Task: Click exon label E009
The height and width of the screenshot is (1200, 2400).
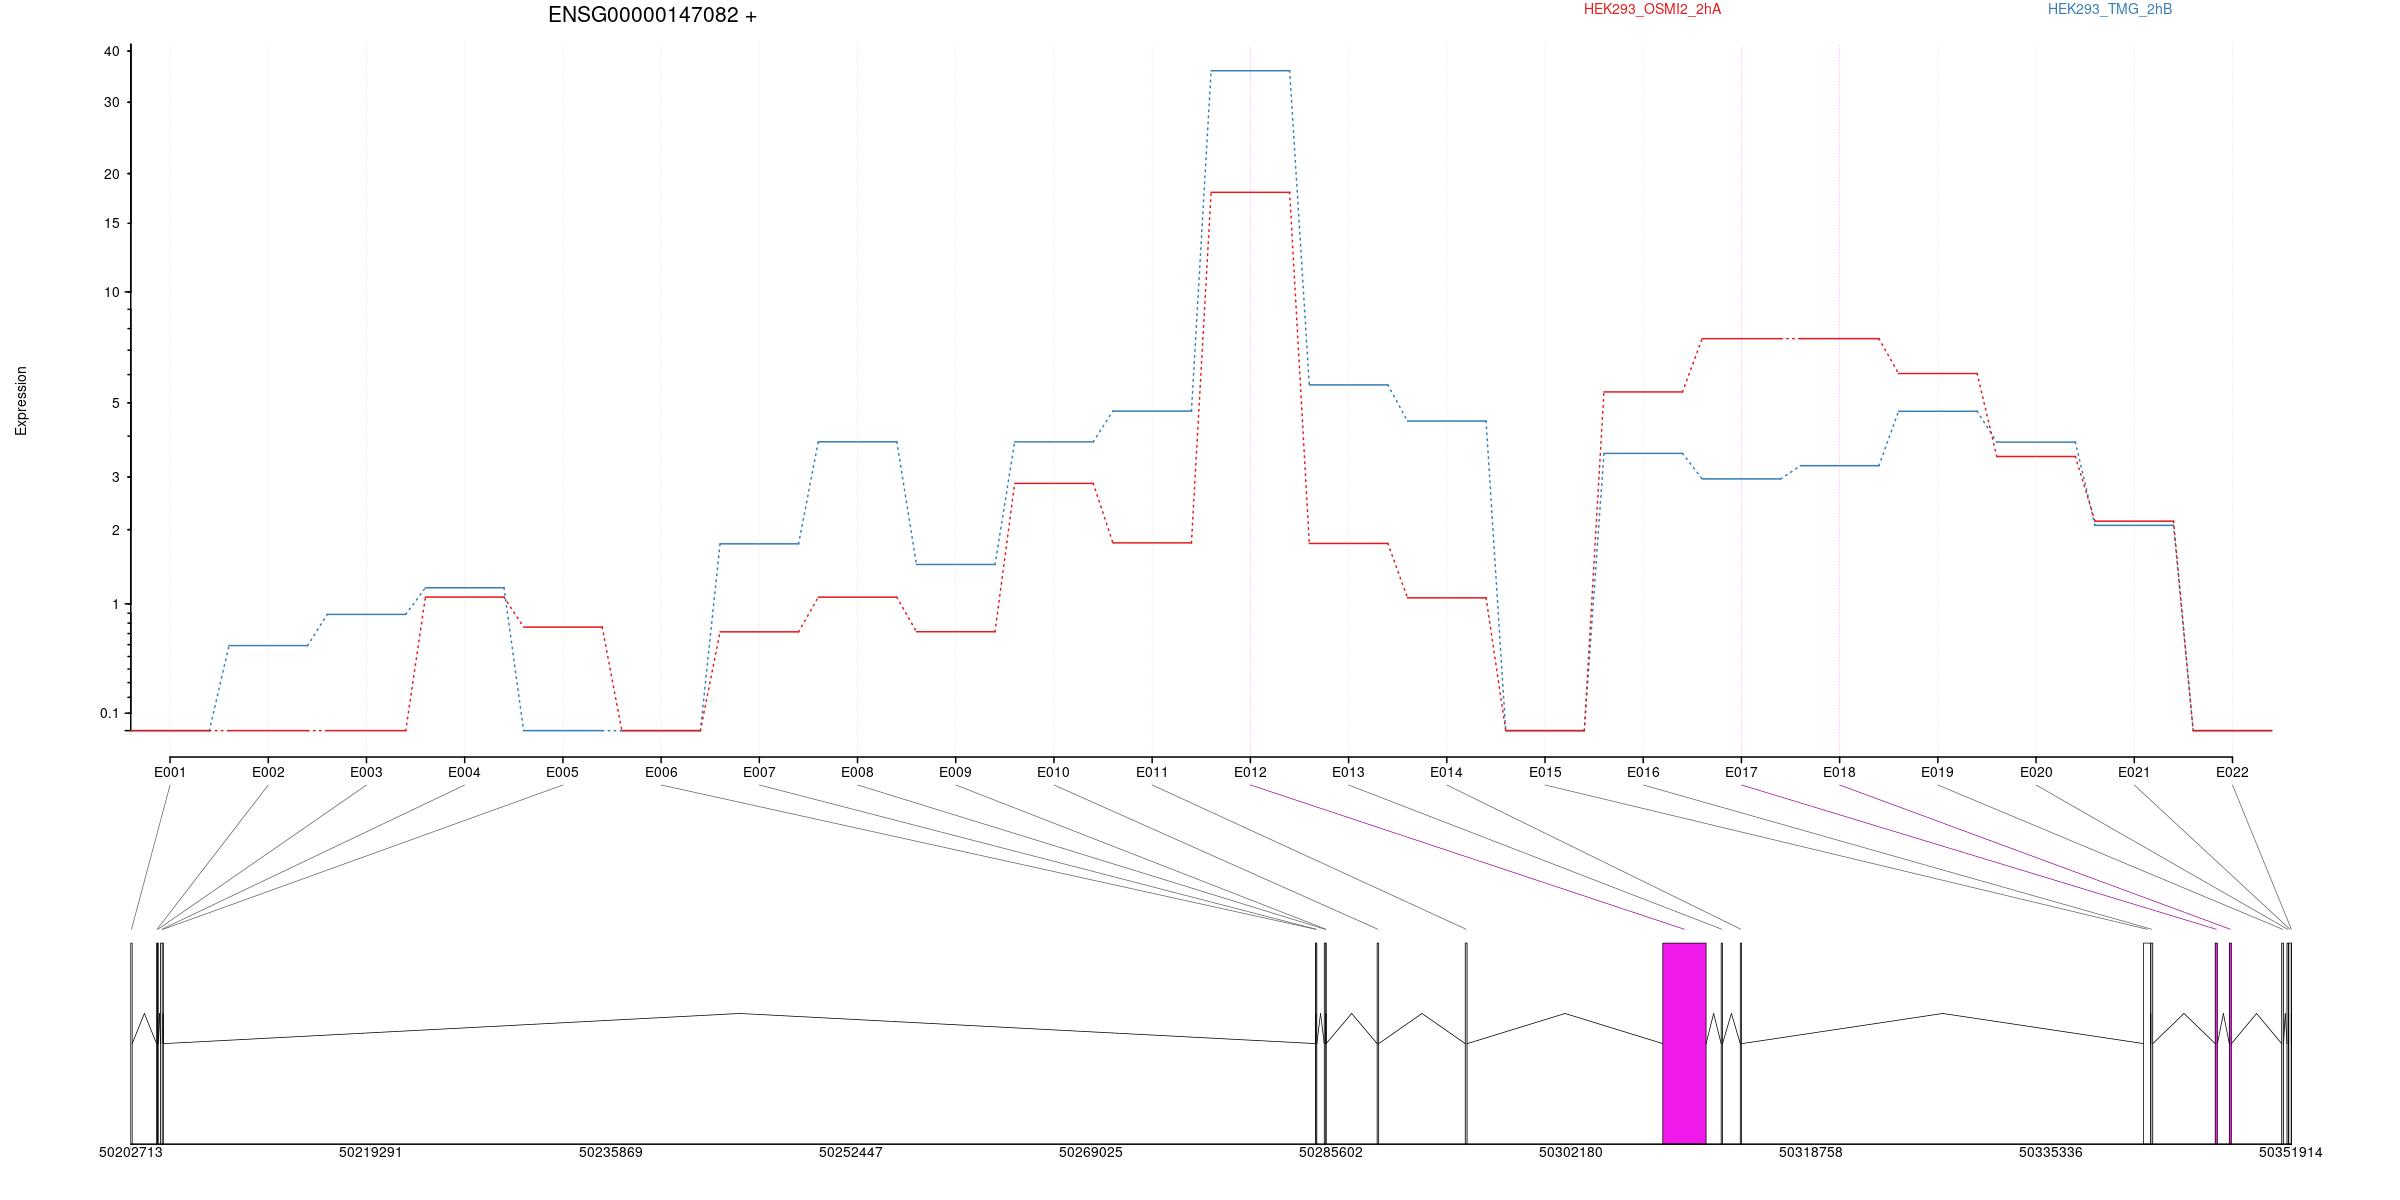Action: pyautogui.click(x=955, y=772)
